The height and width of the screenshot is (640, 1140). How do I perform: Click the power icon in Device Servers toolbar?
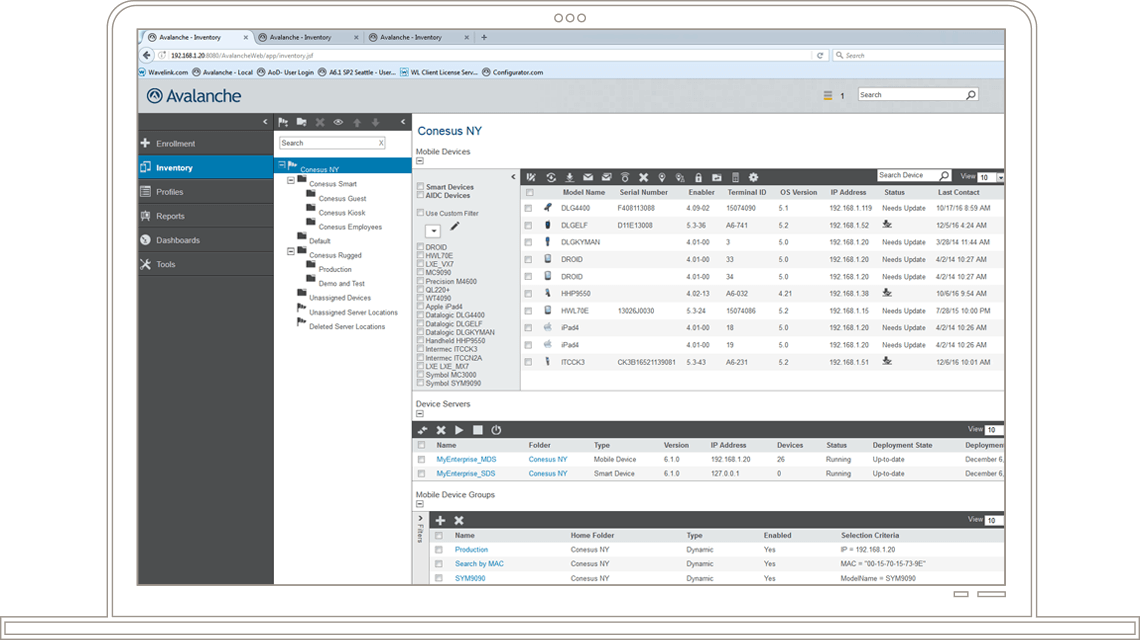click(496, 430)
